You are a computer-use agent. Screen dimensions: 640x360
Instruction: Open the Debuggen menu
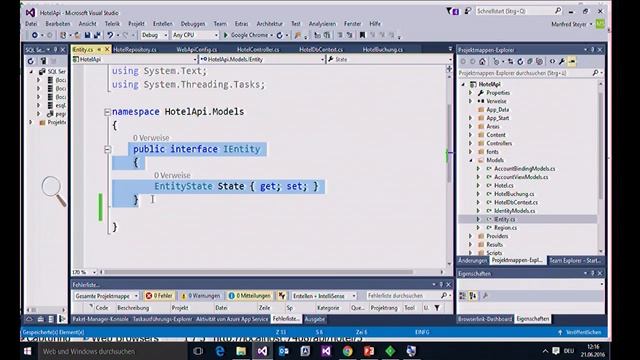(193, 24)
